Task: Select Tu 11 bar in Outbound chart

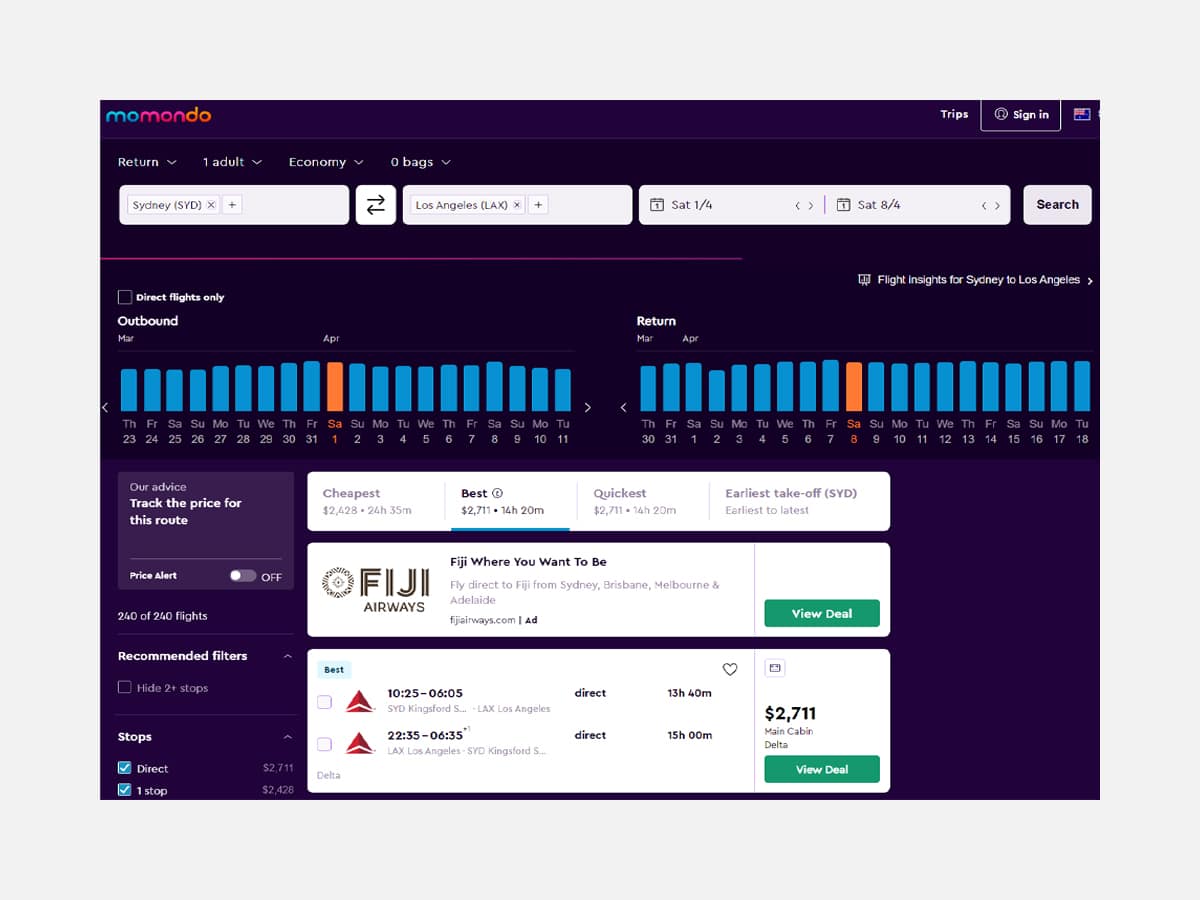Action: point(563,390)
